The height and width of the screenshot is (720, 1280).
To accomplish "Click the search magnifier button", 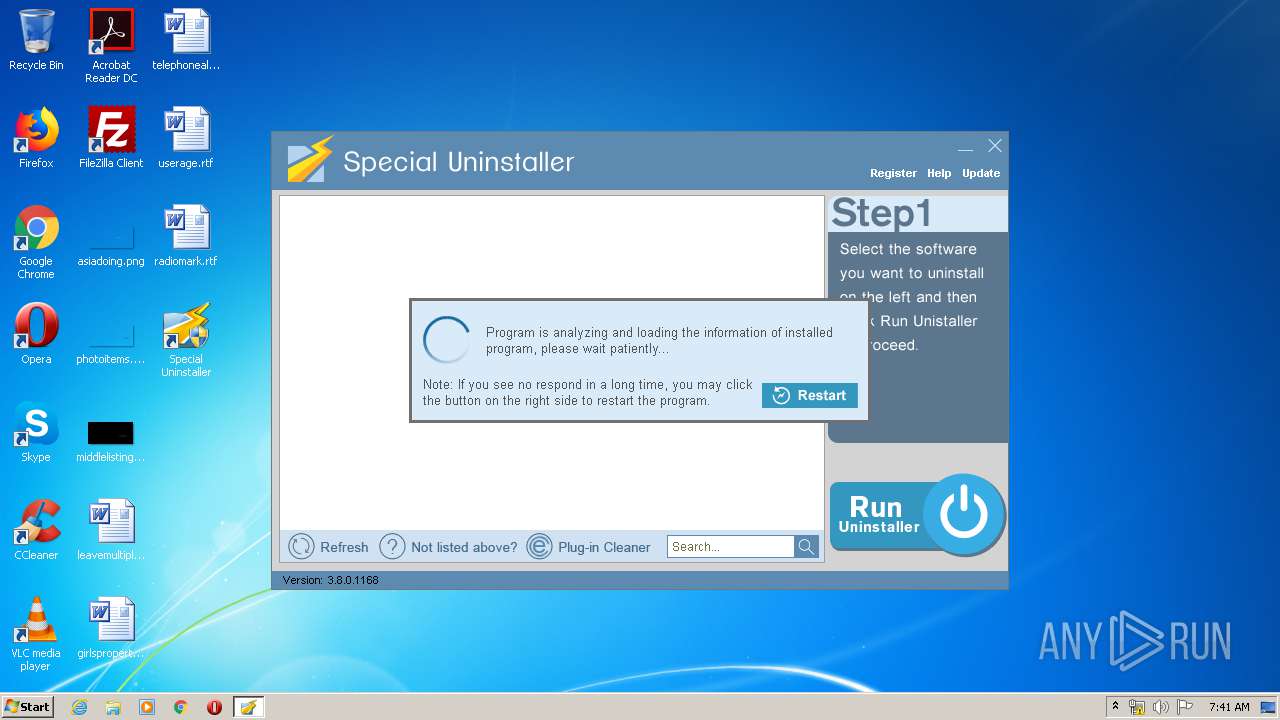I will pos(806,546).
